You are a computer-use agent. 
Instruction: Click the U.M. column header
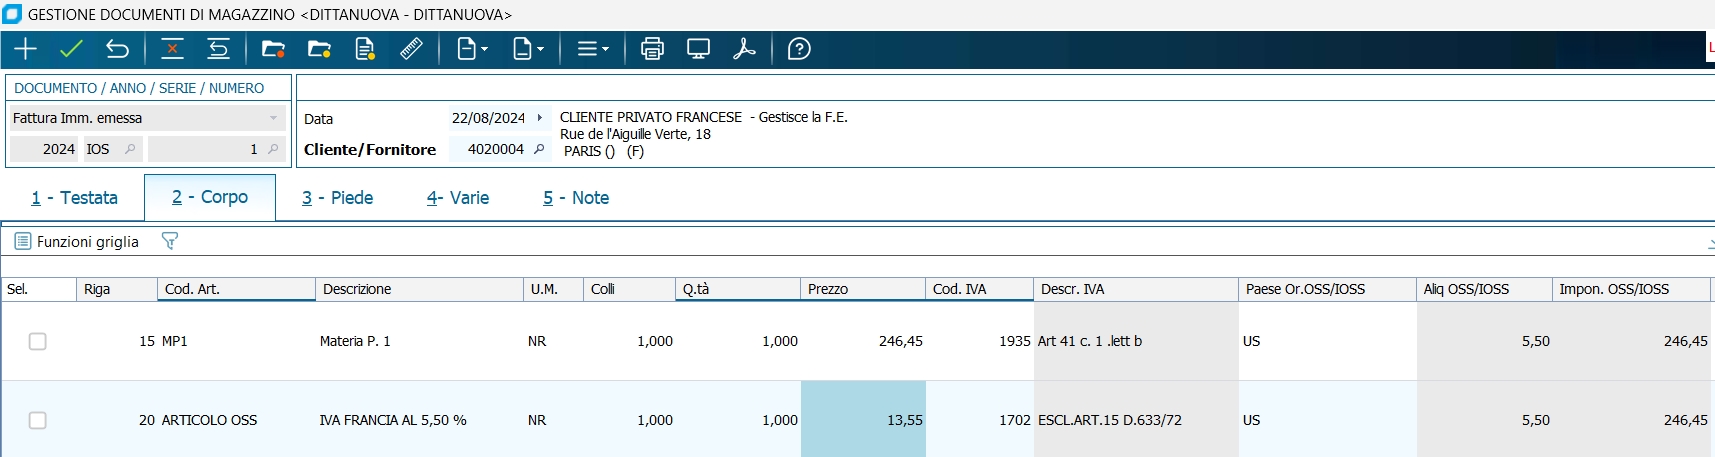(554, 289)
